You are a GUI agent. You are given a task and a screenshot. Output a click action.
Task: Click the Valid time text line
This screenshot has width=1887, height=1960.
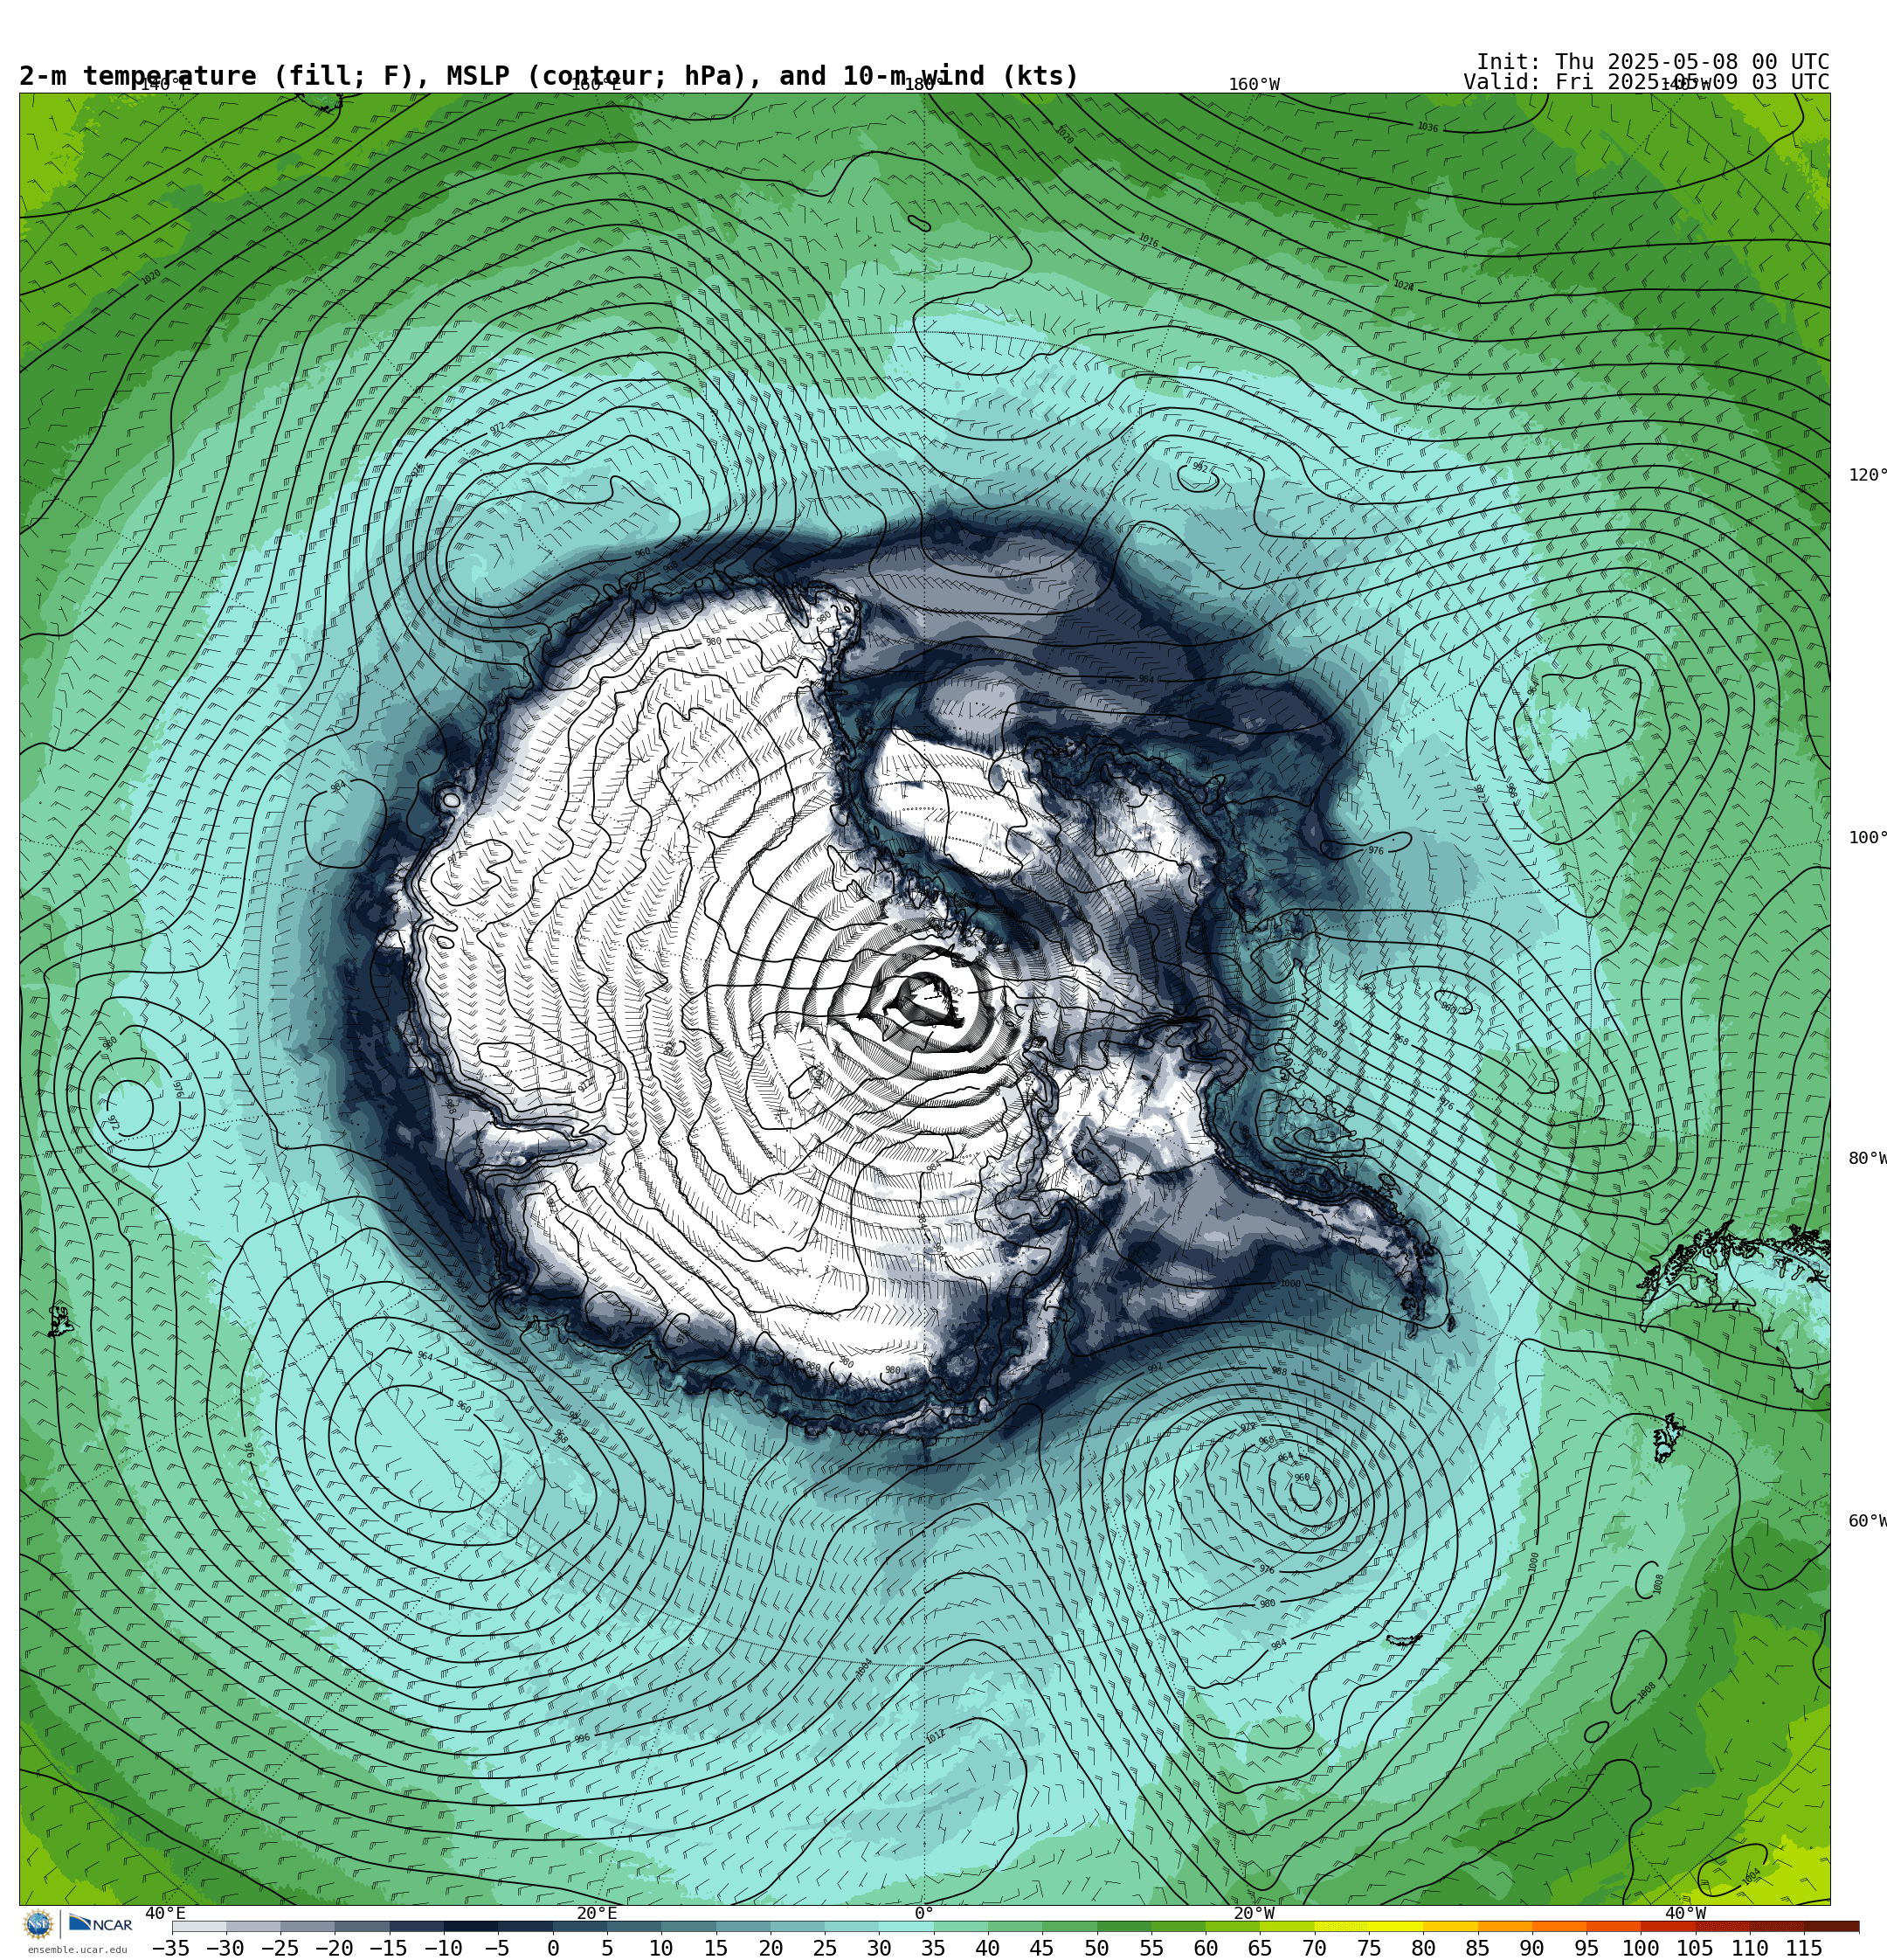[x=1646, y=82]
